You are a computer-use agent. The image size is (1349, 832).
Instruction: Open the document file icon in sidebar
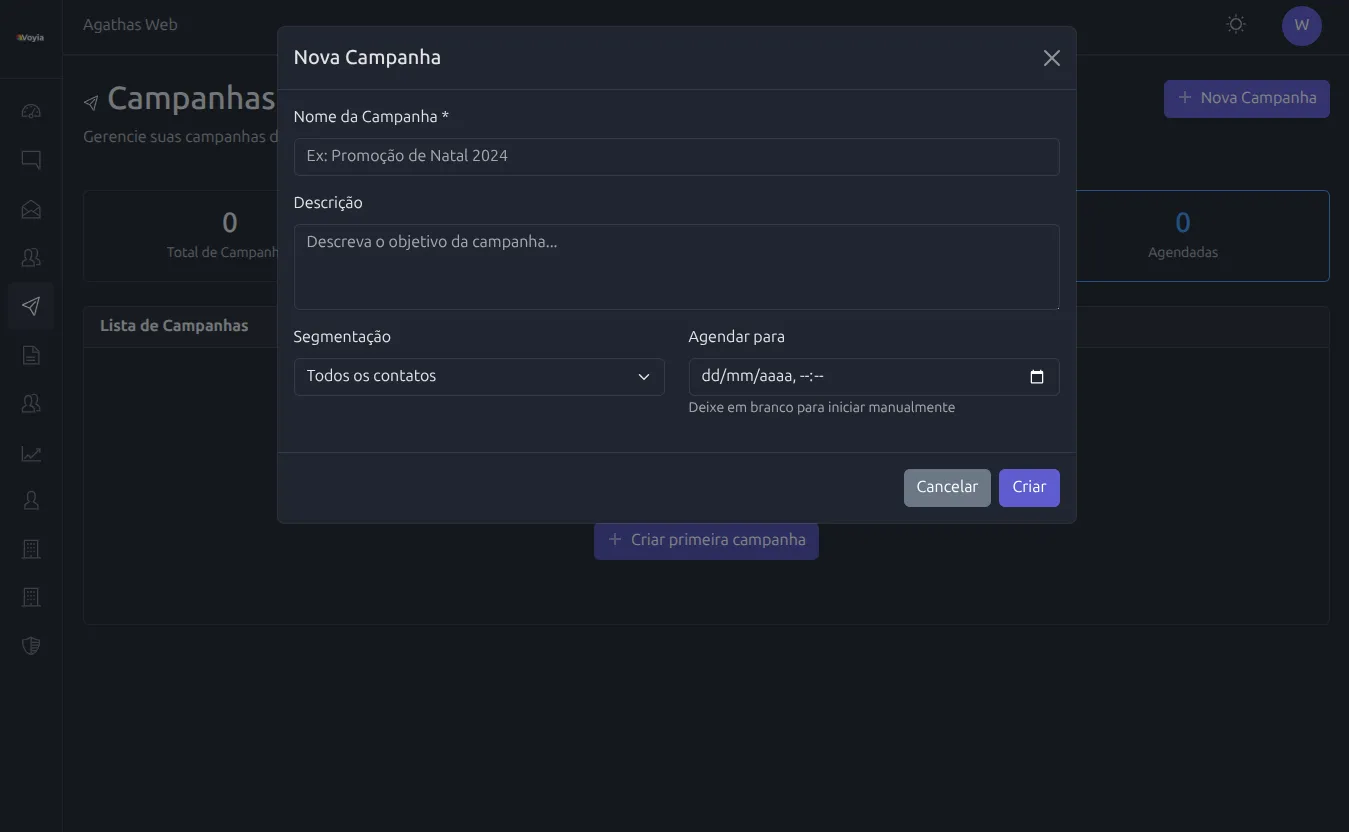31,355
